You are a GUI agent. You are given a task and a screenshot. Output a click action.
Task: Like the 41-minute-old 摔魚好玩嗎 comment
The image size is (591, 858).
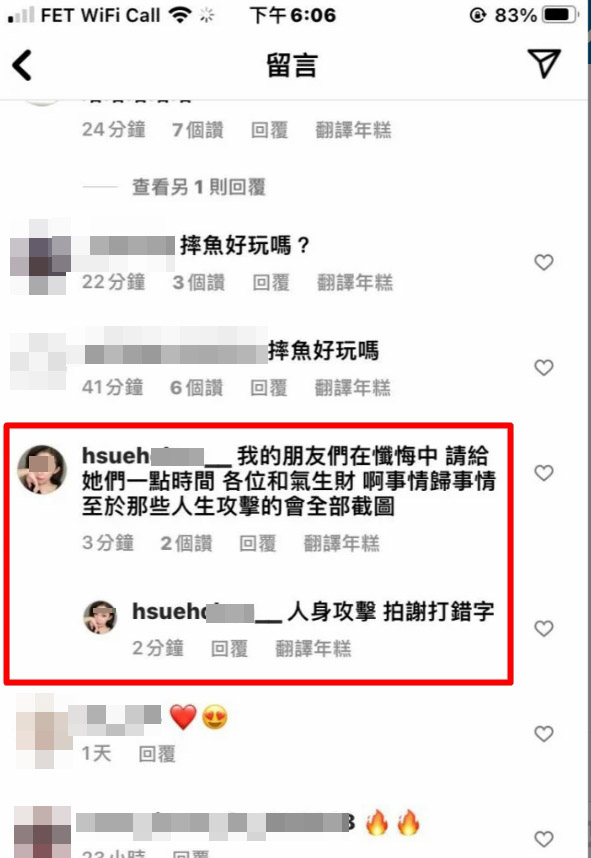543,367
